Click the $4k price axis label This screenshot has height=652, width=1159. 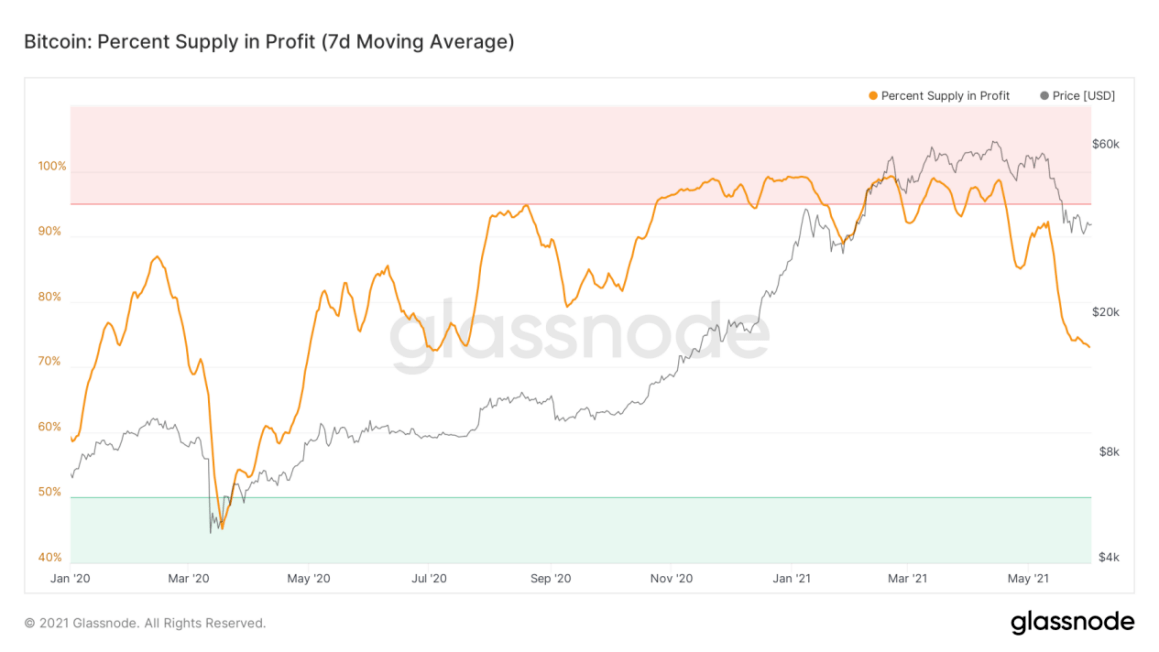[x=1108, y=558]
